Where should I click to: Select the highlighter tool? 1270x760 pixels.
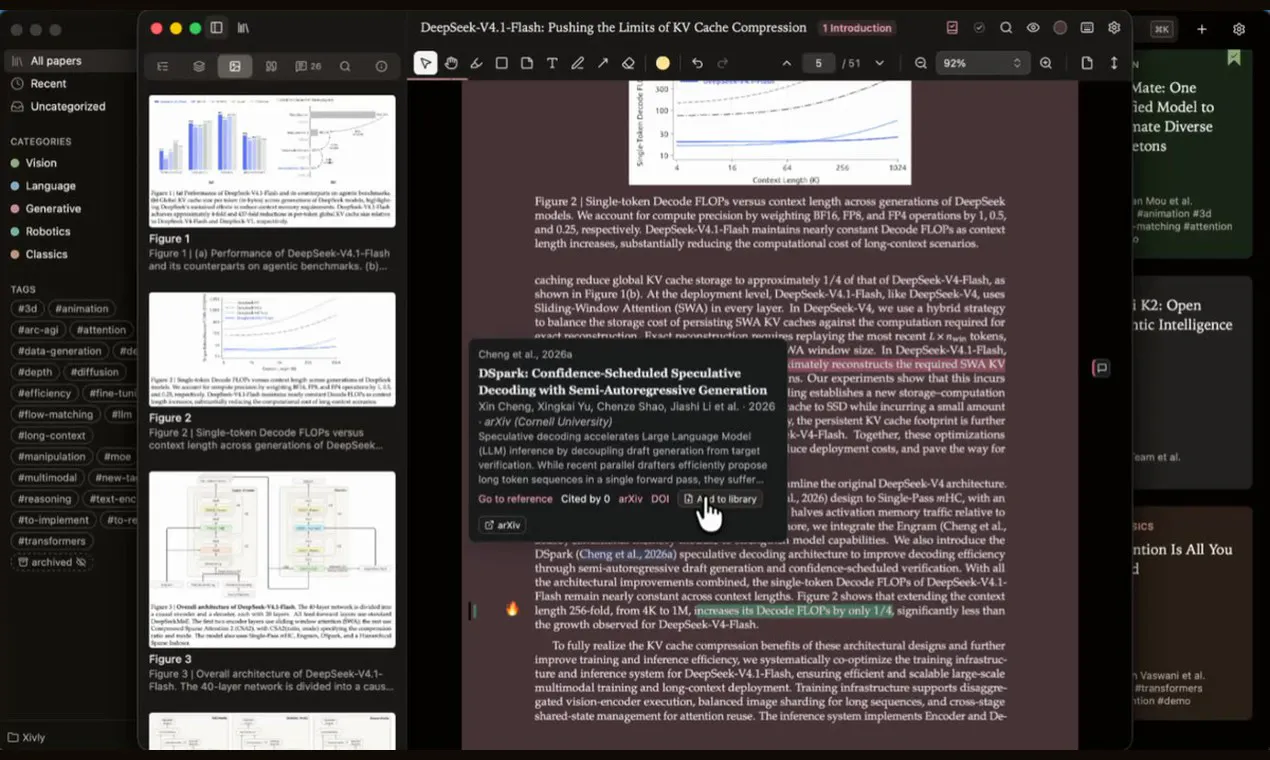point(476,63)
